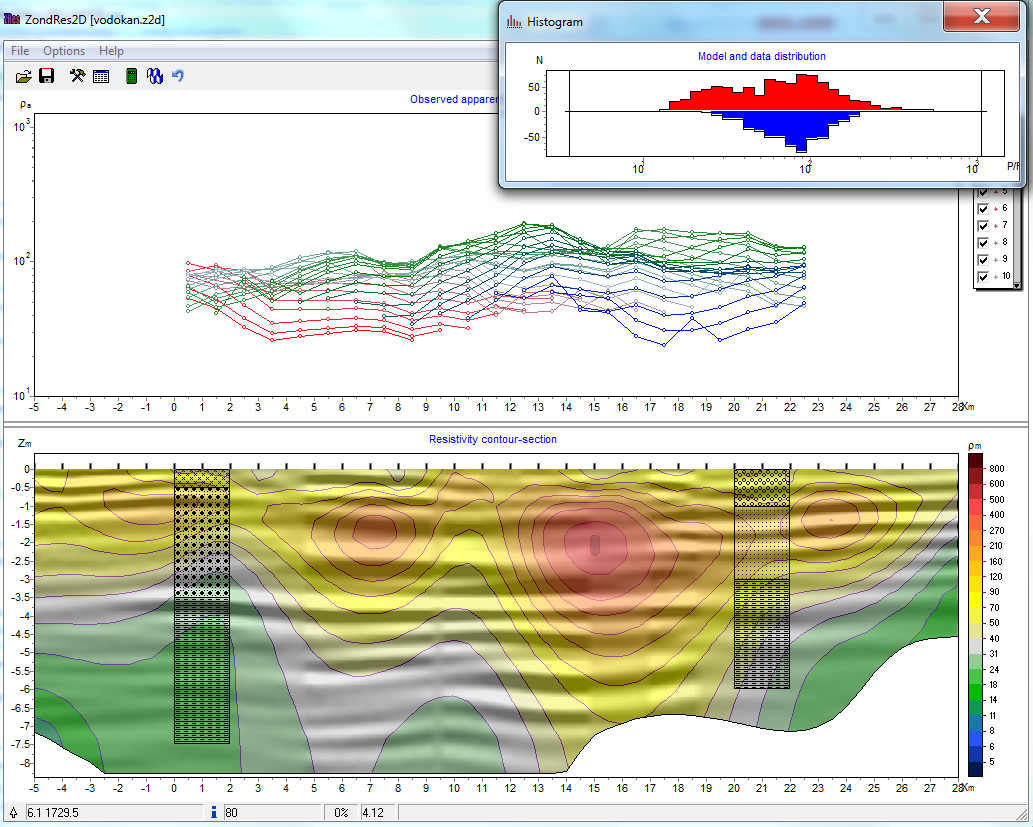
Task: Open the data table icon
Action: (x=101, y=76)
